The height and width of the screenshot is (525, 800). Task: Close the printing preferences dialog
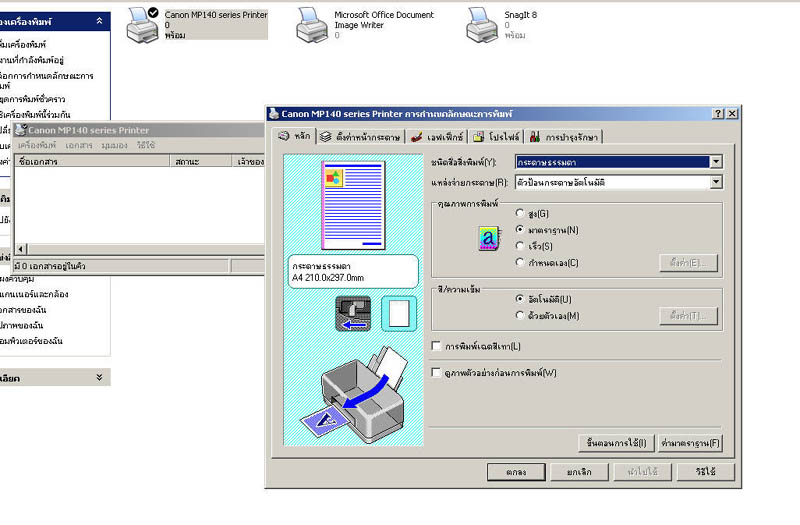click(732, 114)
